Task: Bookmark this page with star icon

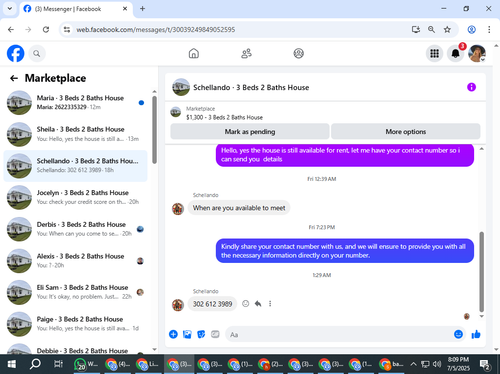Action: pos(447,30)
